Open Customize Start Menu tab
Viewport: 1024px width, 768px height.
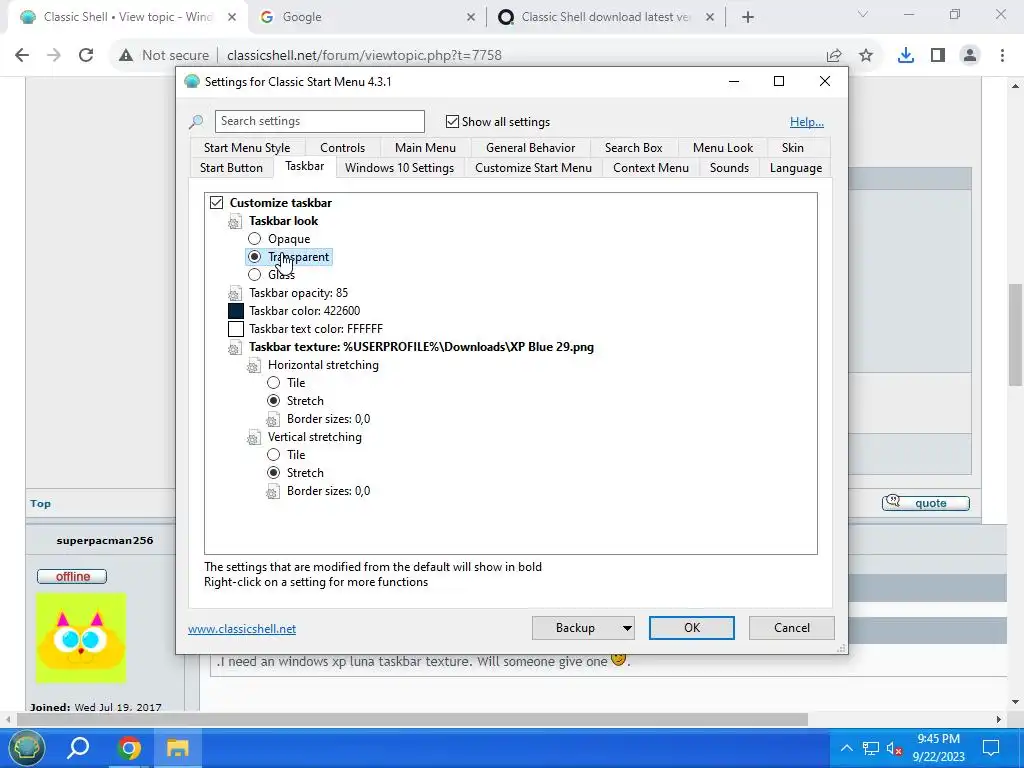pyautogui.click(x=533, y=168)
